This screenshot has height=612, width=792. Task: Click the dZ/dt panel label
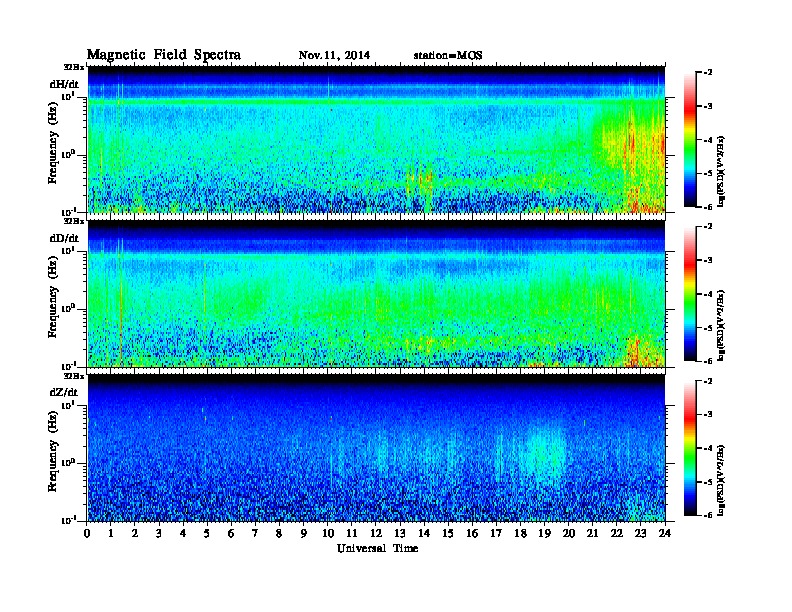coord(64,392)
